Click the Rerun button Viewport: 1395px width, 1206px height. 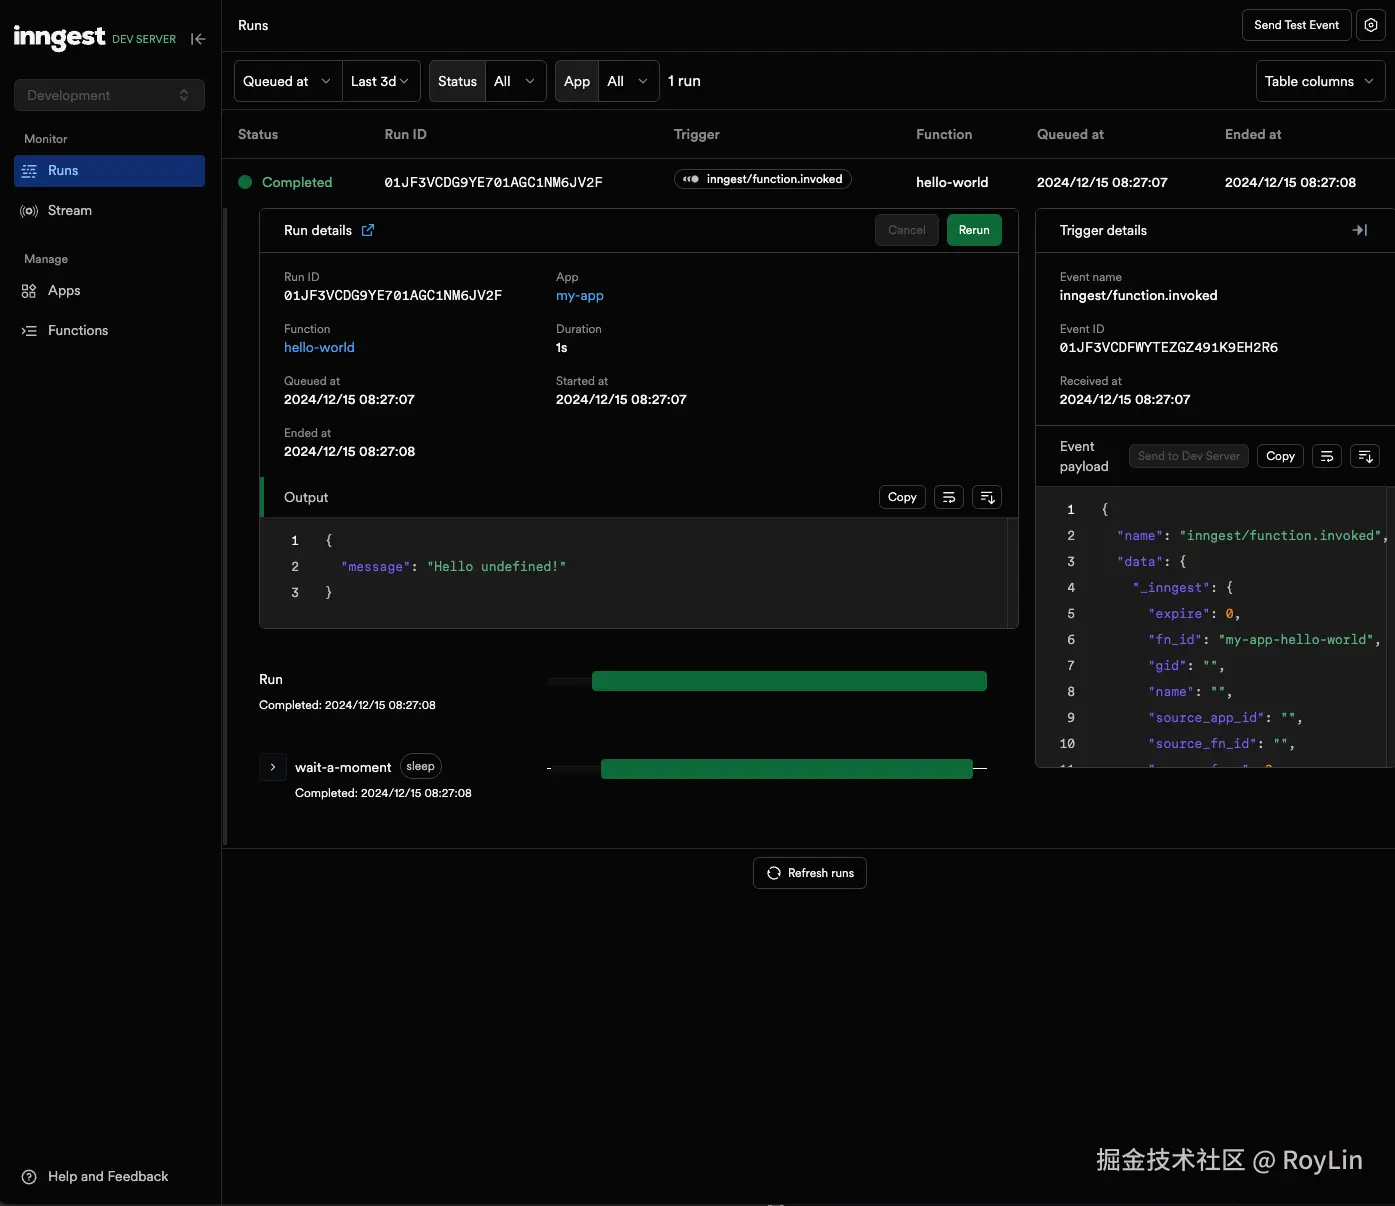[974, 230]
